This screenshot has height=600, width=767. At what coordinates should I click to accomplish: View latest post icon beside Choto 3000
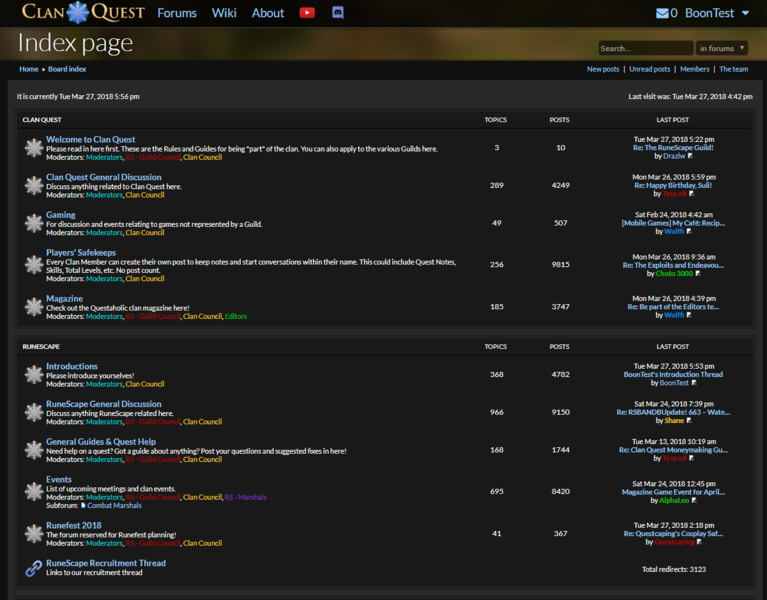coord(698,273)
